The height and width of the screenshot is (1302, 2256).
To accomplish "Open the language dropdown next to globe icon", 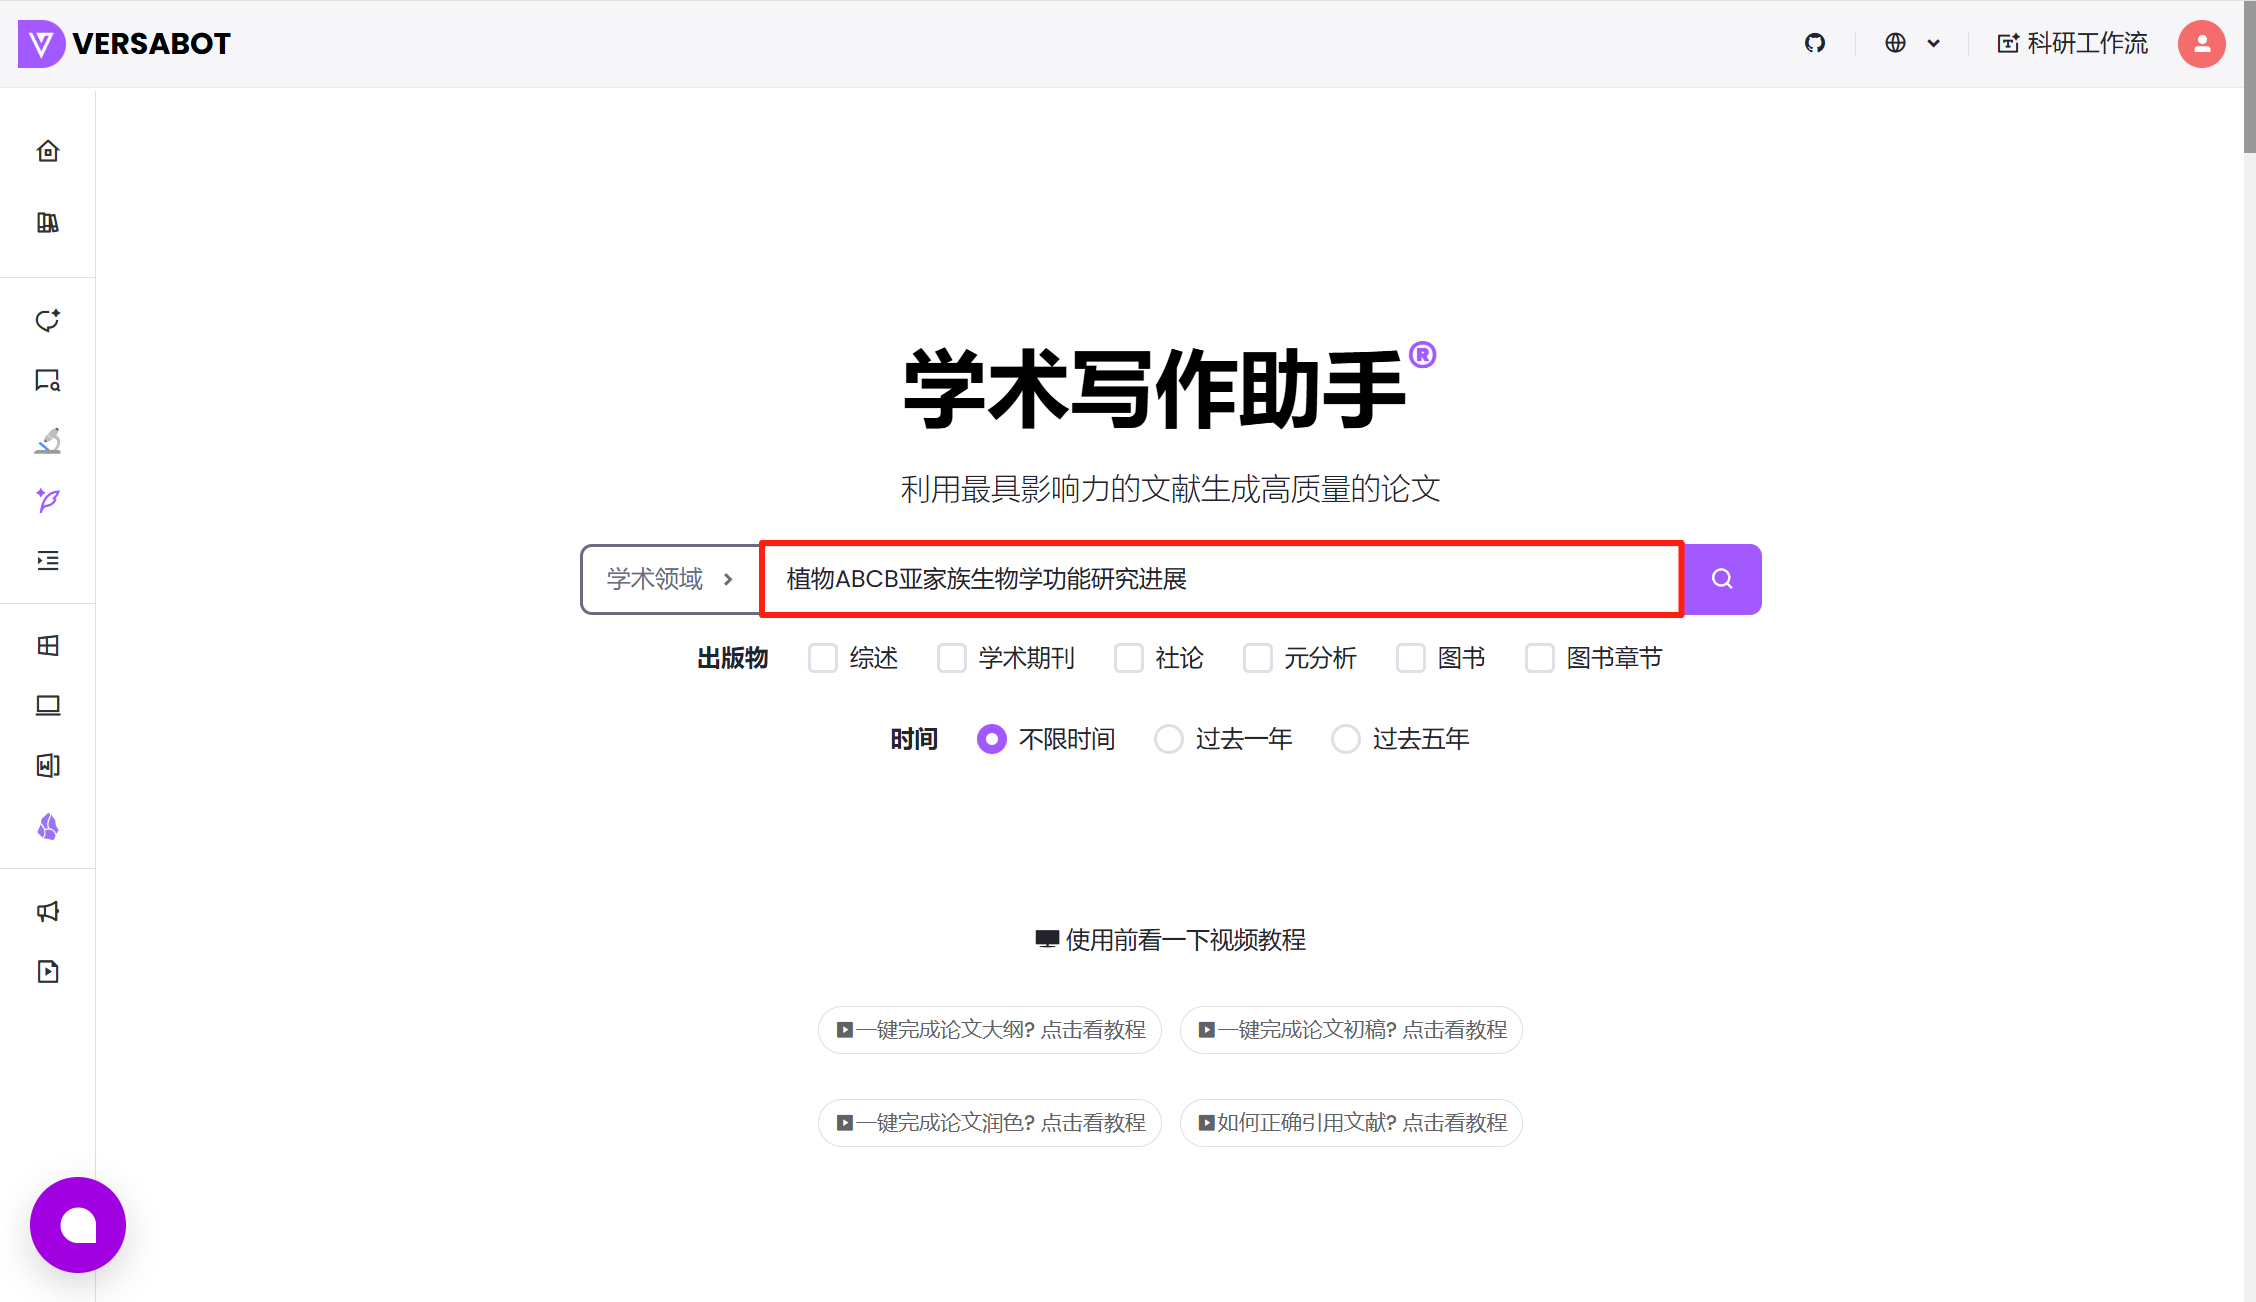I will (1911, 43).
